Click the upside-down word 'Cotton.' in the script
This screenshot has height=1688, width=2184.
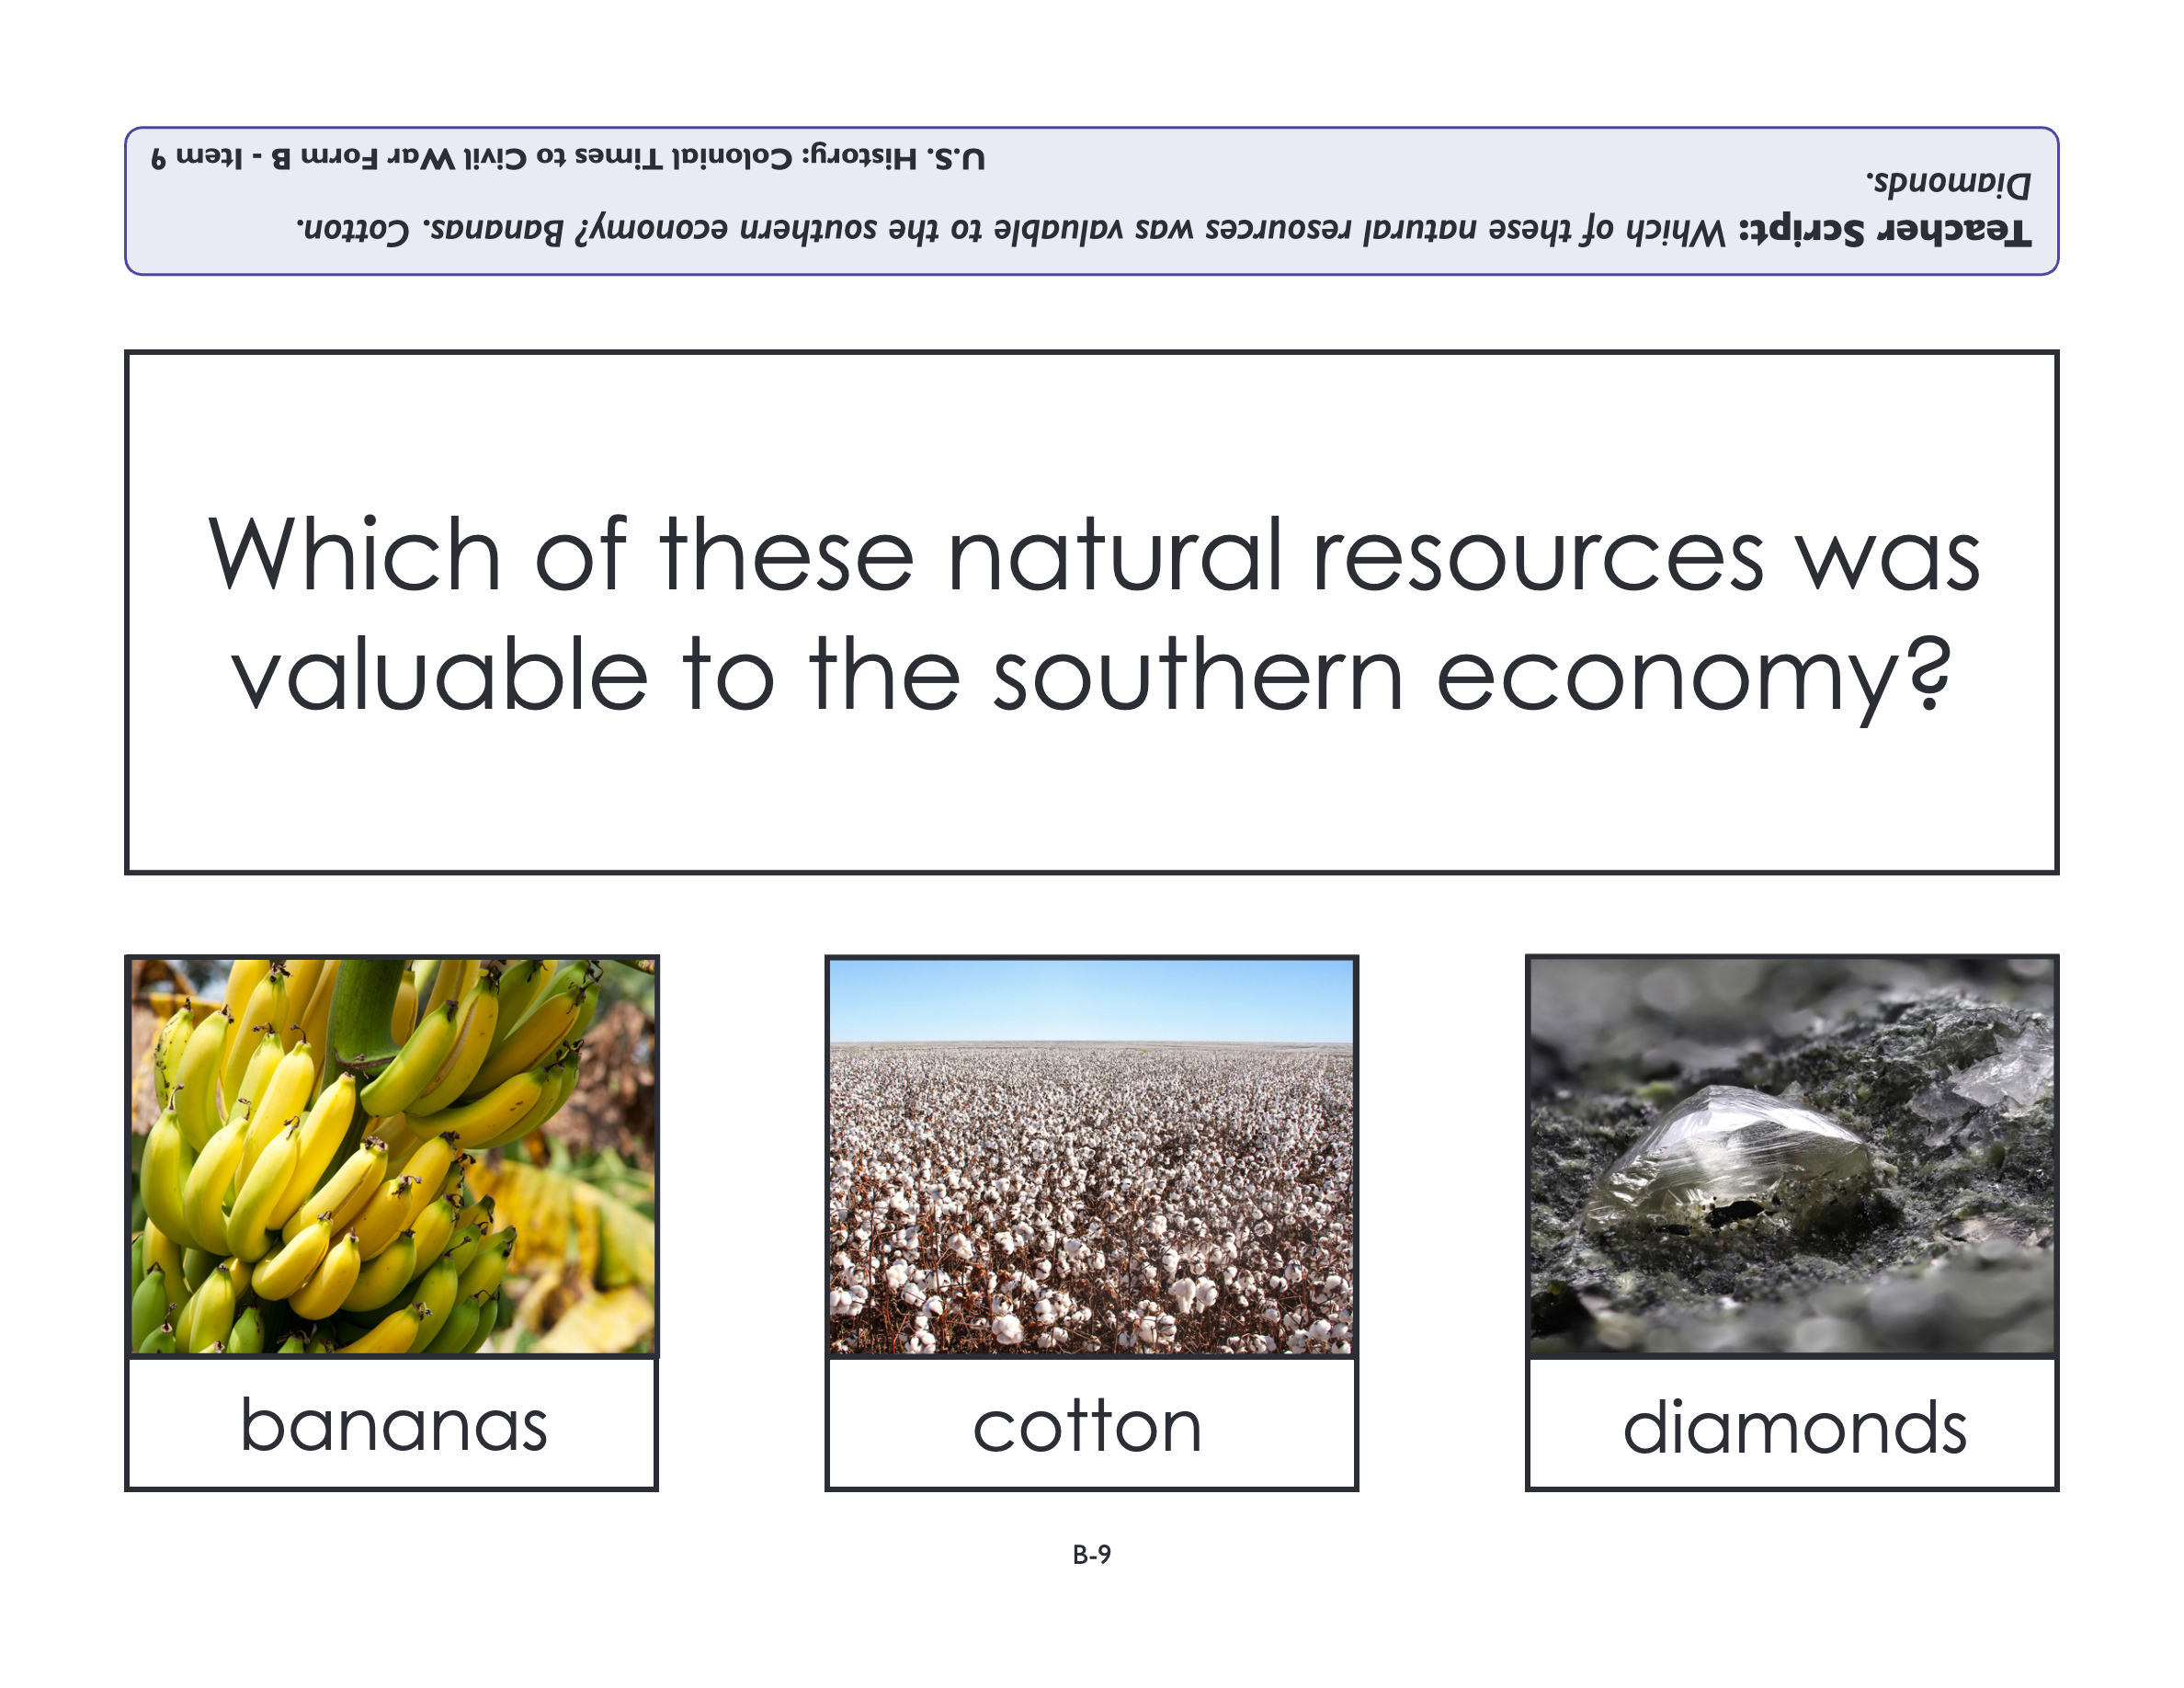pyautogui.click(x=354, y=230)
